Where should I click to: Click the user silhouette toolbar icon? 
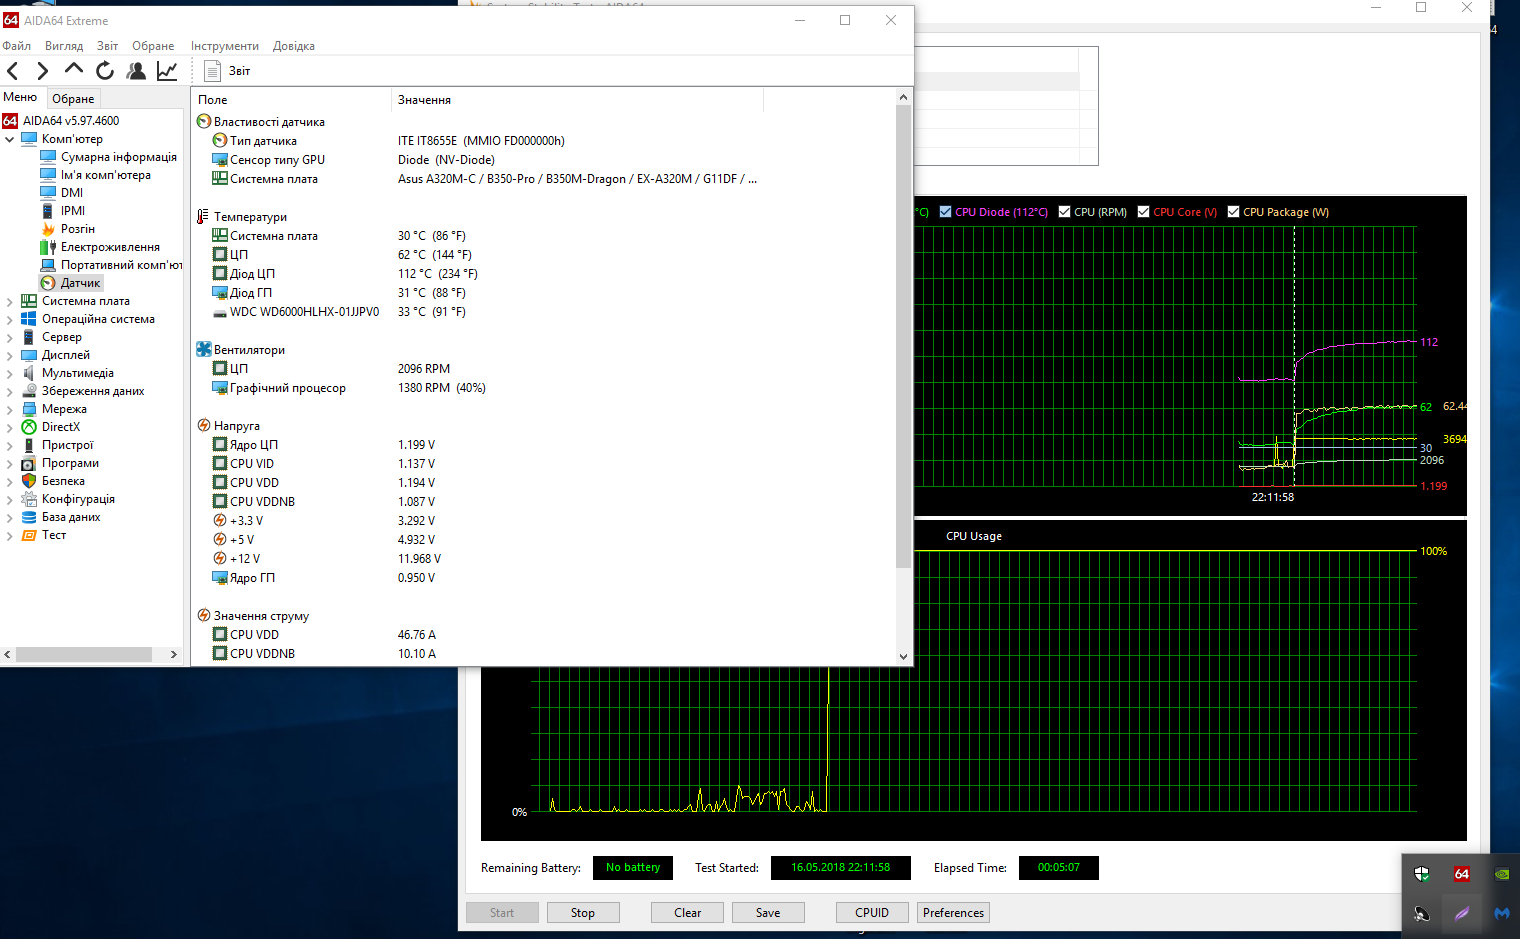pyautogui.click(x=136, y=71)
